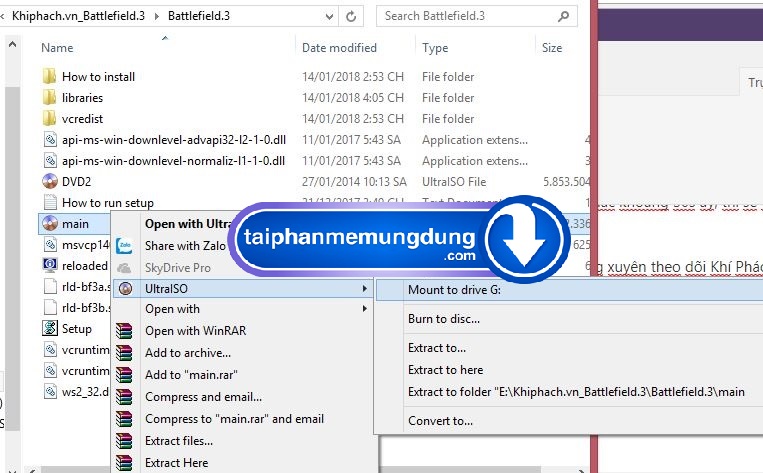
Task: Click the scroll up arrow of file pane
Action: point(13,44)
